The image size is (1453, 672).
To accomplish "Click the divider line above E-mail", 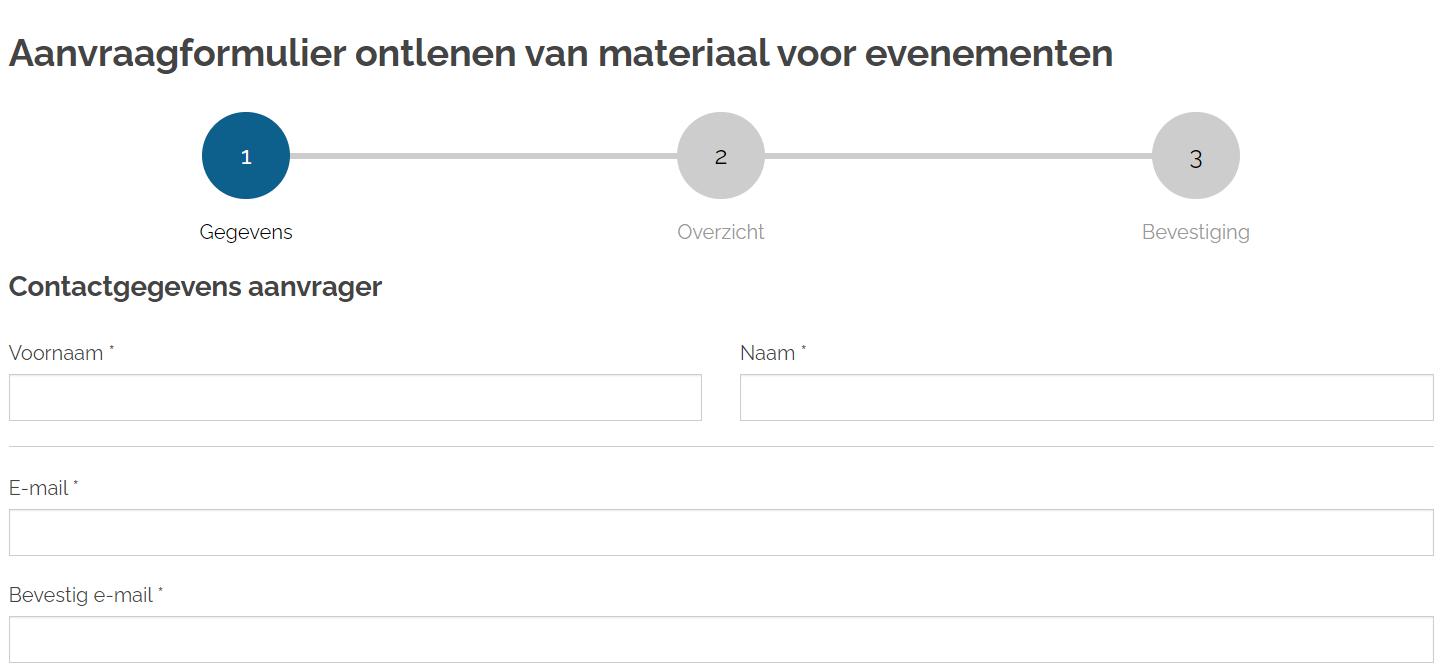I will [x=721, y=446].
